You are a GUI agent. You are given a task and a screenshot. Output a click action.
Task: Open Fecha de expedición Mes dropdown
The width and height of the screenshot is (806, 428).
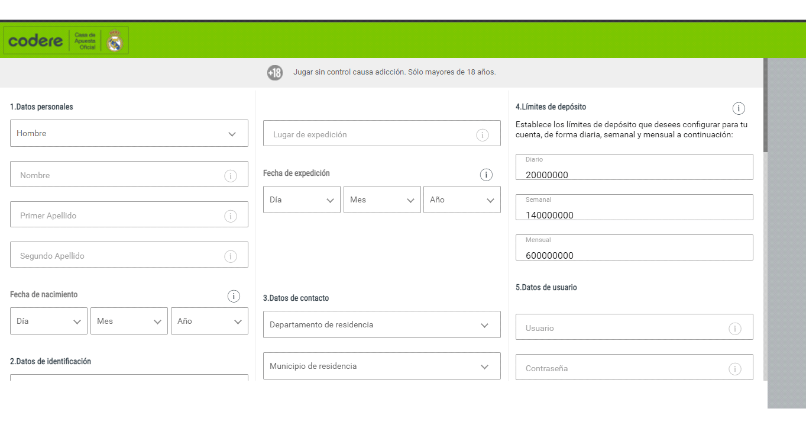click(382, 199)
